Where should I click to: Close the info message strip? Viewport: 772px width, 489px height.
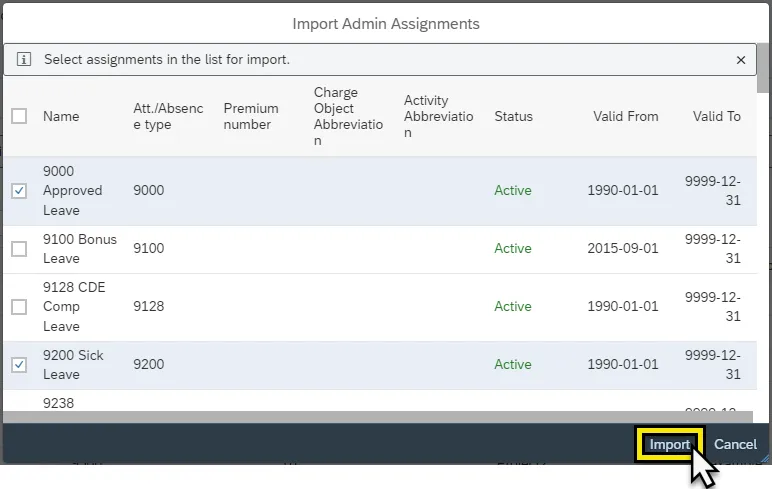pyautogui.click(x=740, y=60)
